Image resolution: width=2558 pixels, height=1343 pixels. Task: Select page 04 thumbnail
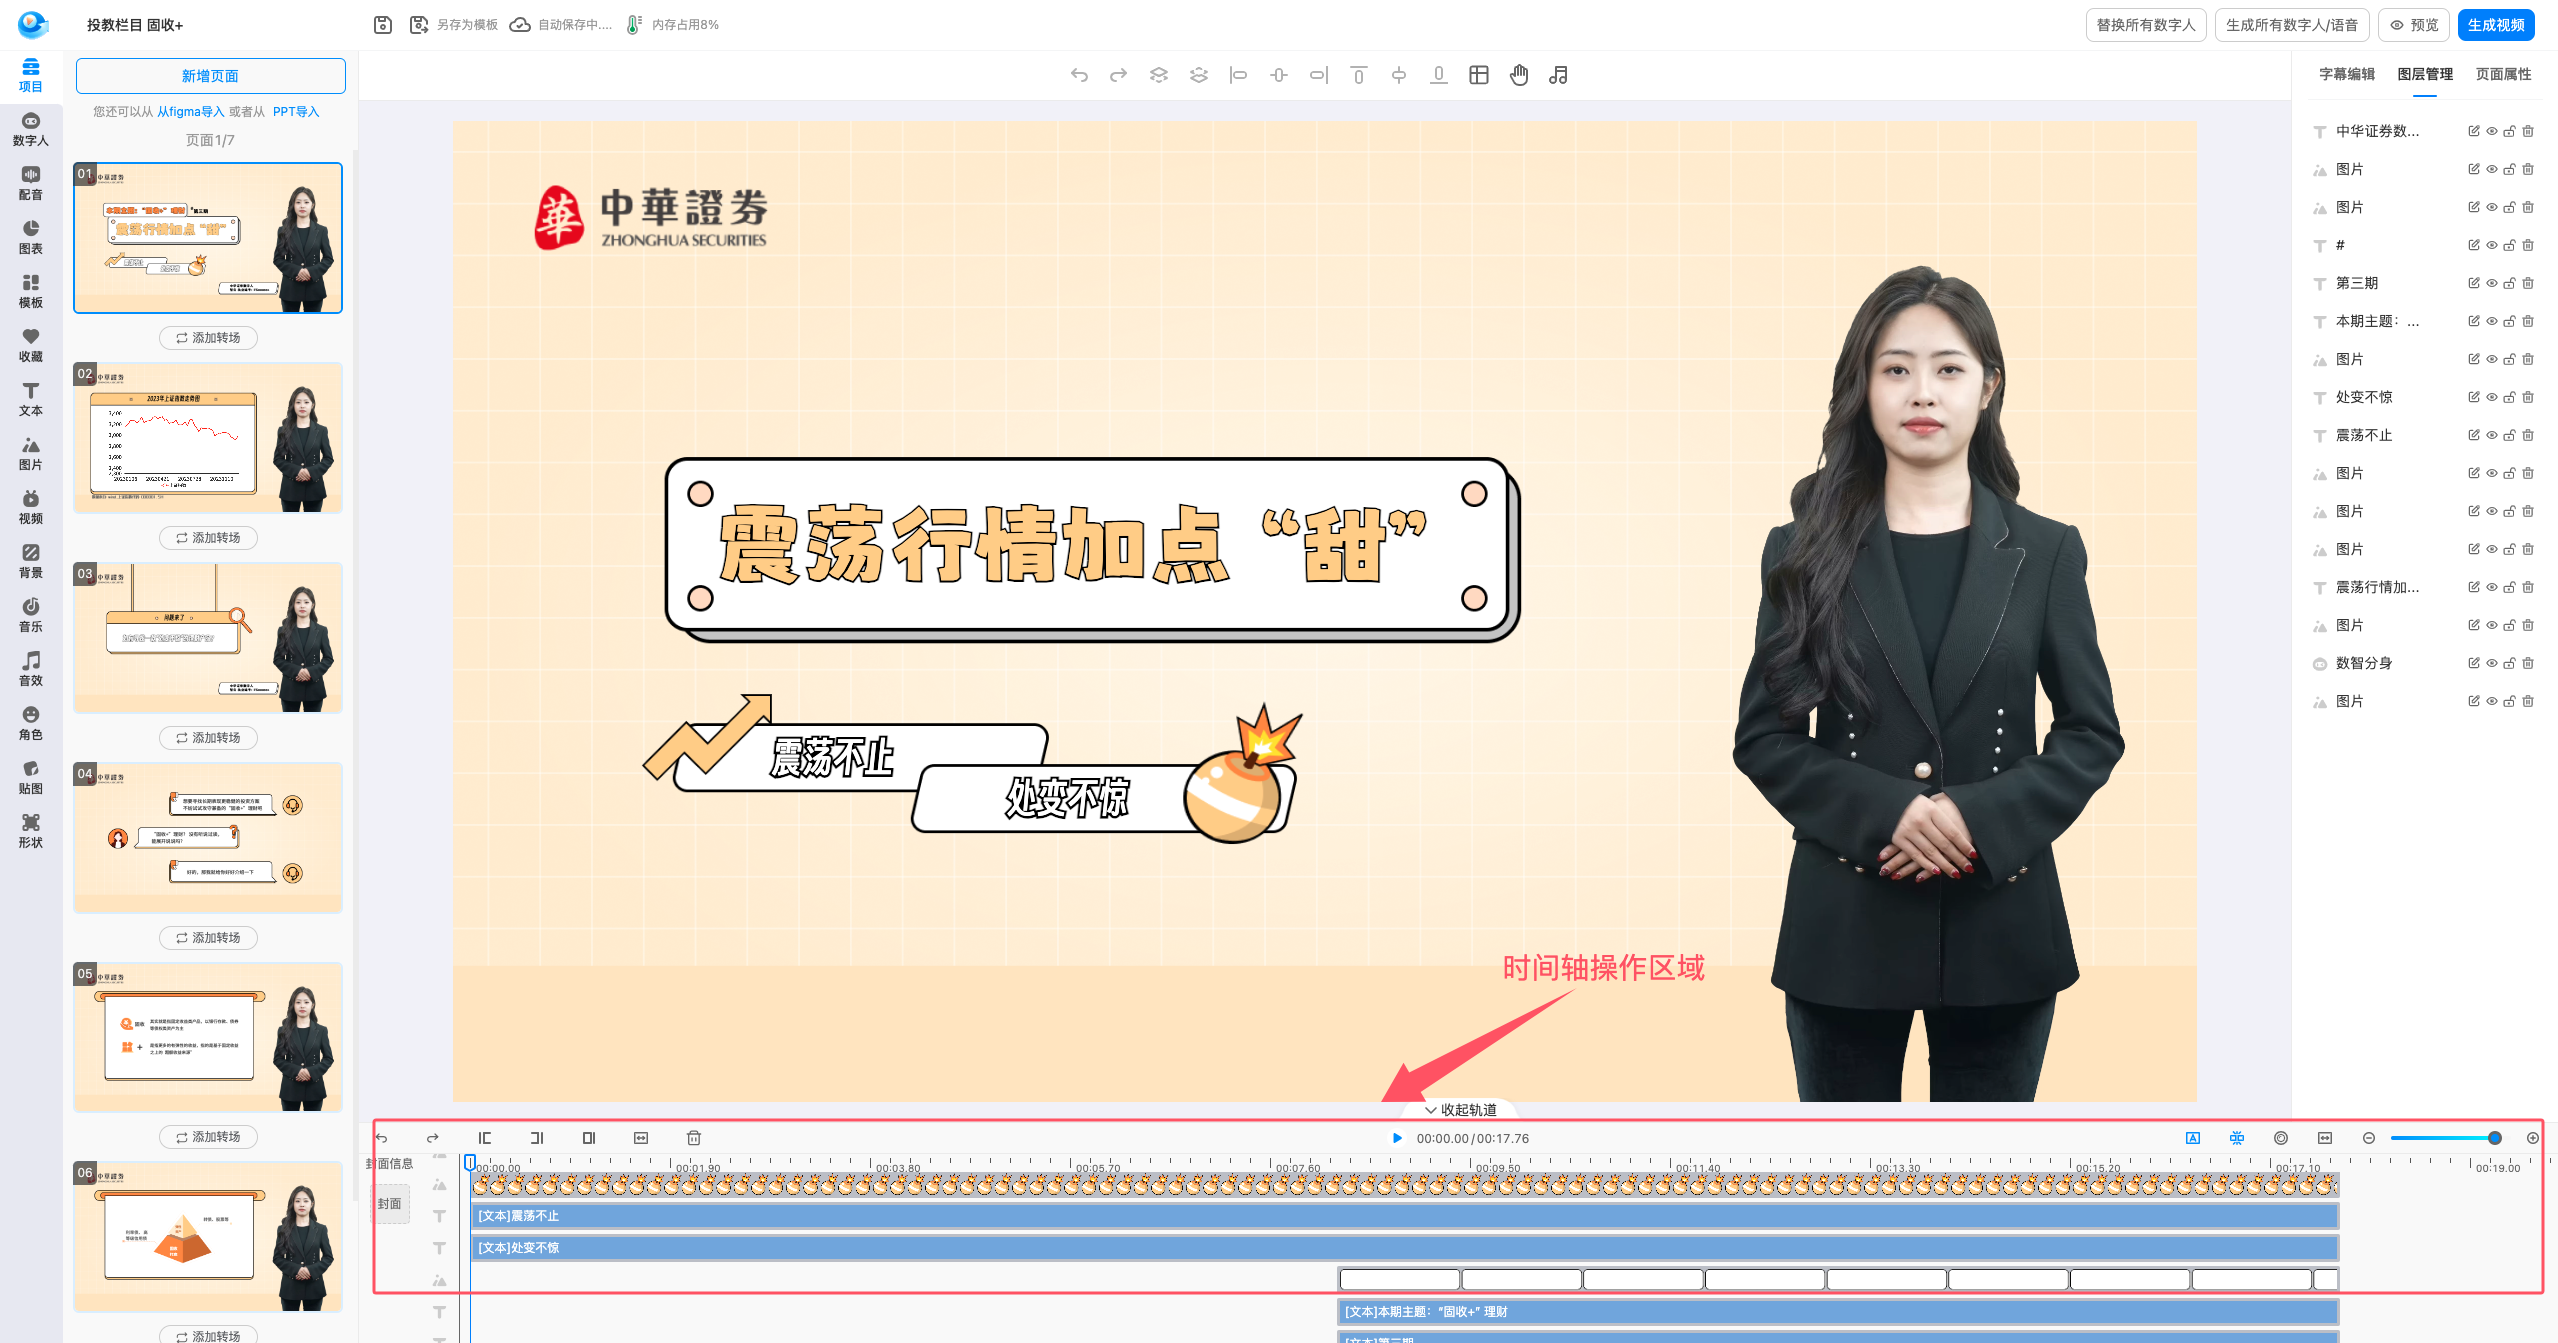click(x=208, y=838)
